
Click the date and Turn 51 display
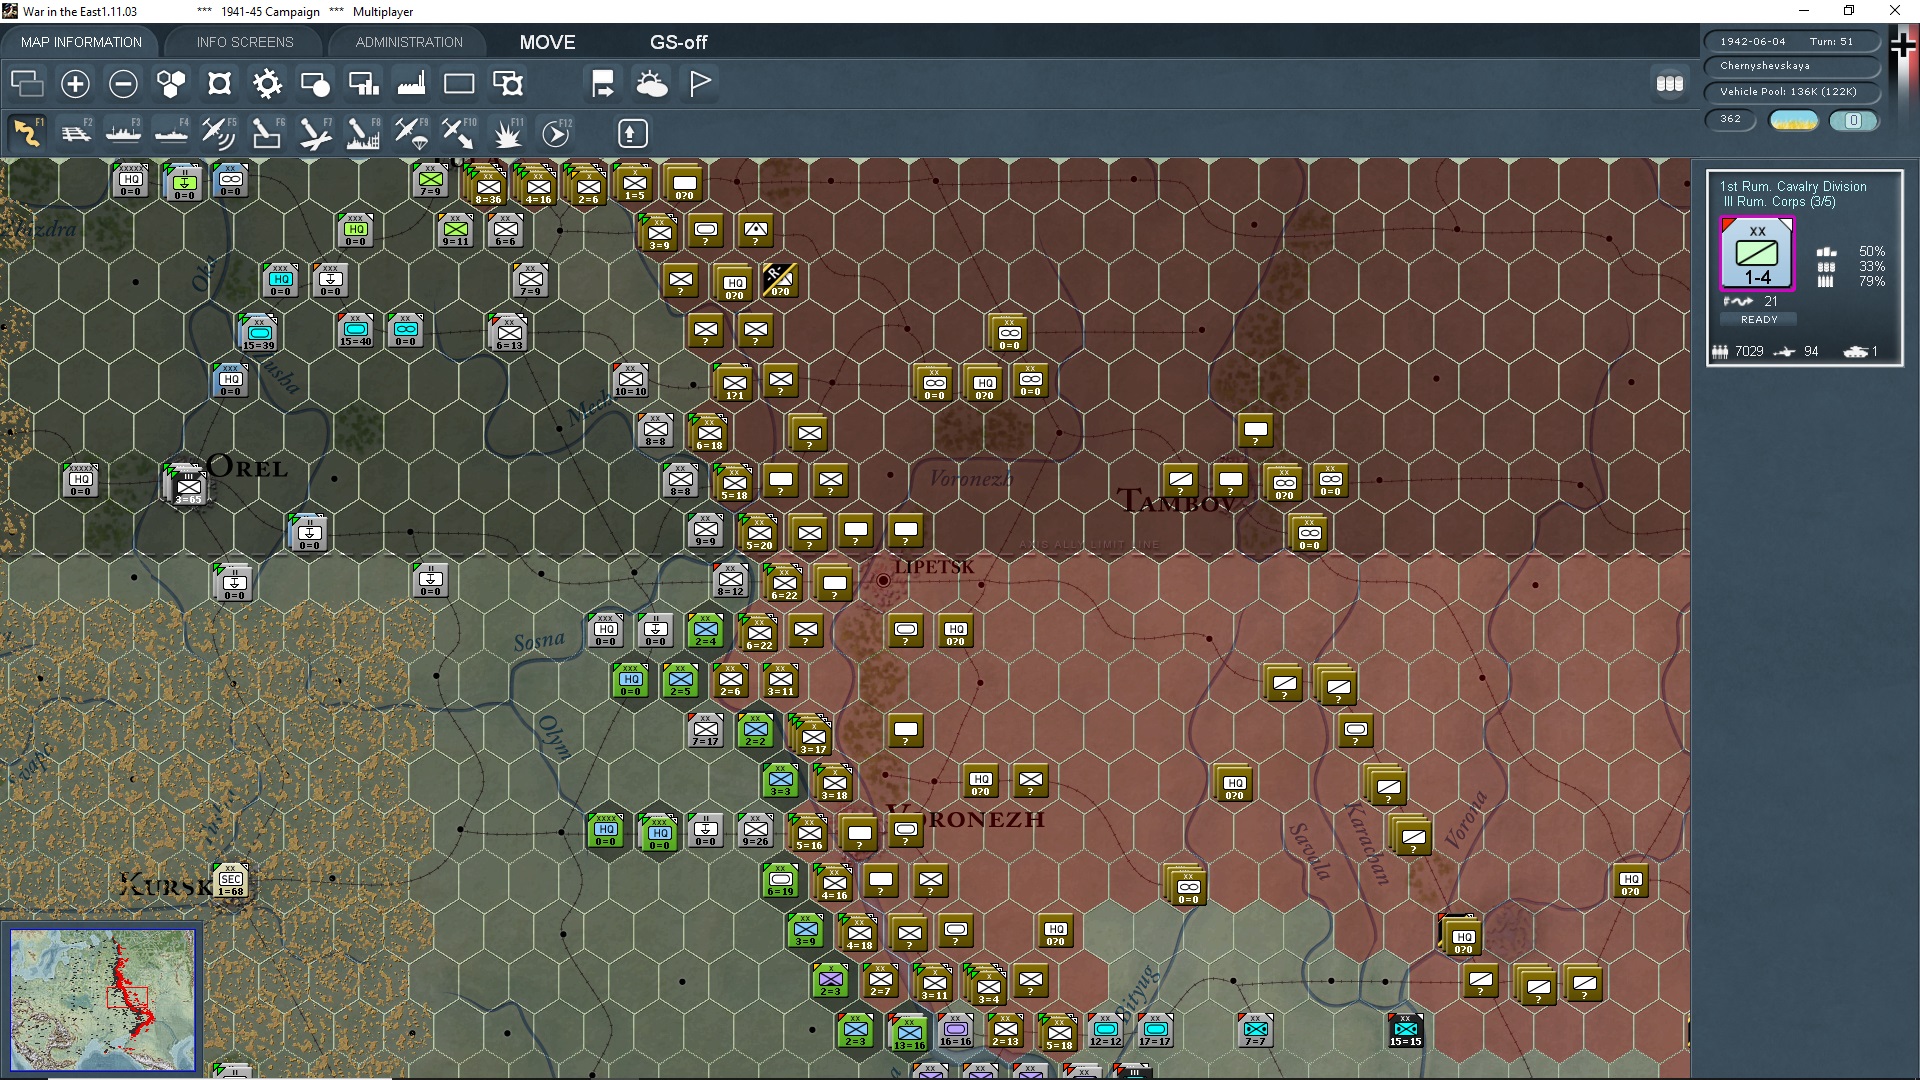[1791, 42]
